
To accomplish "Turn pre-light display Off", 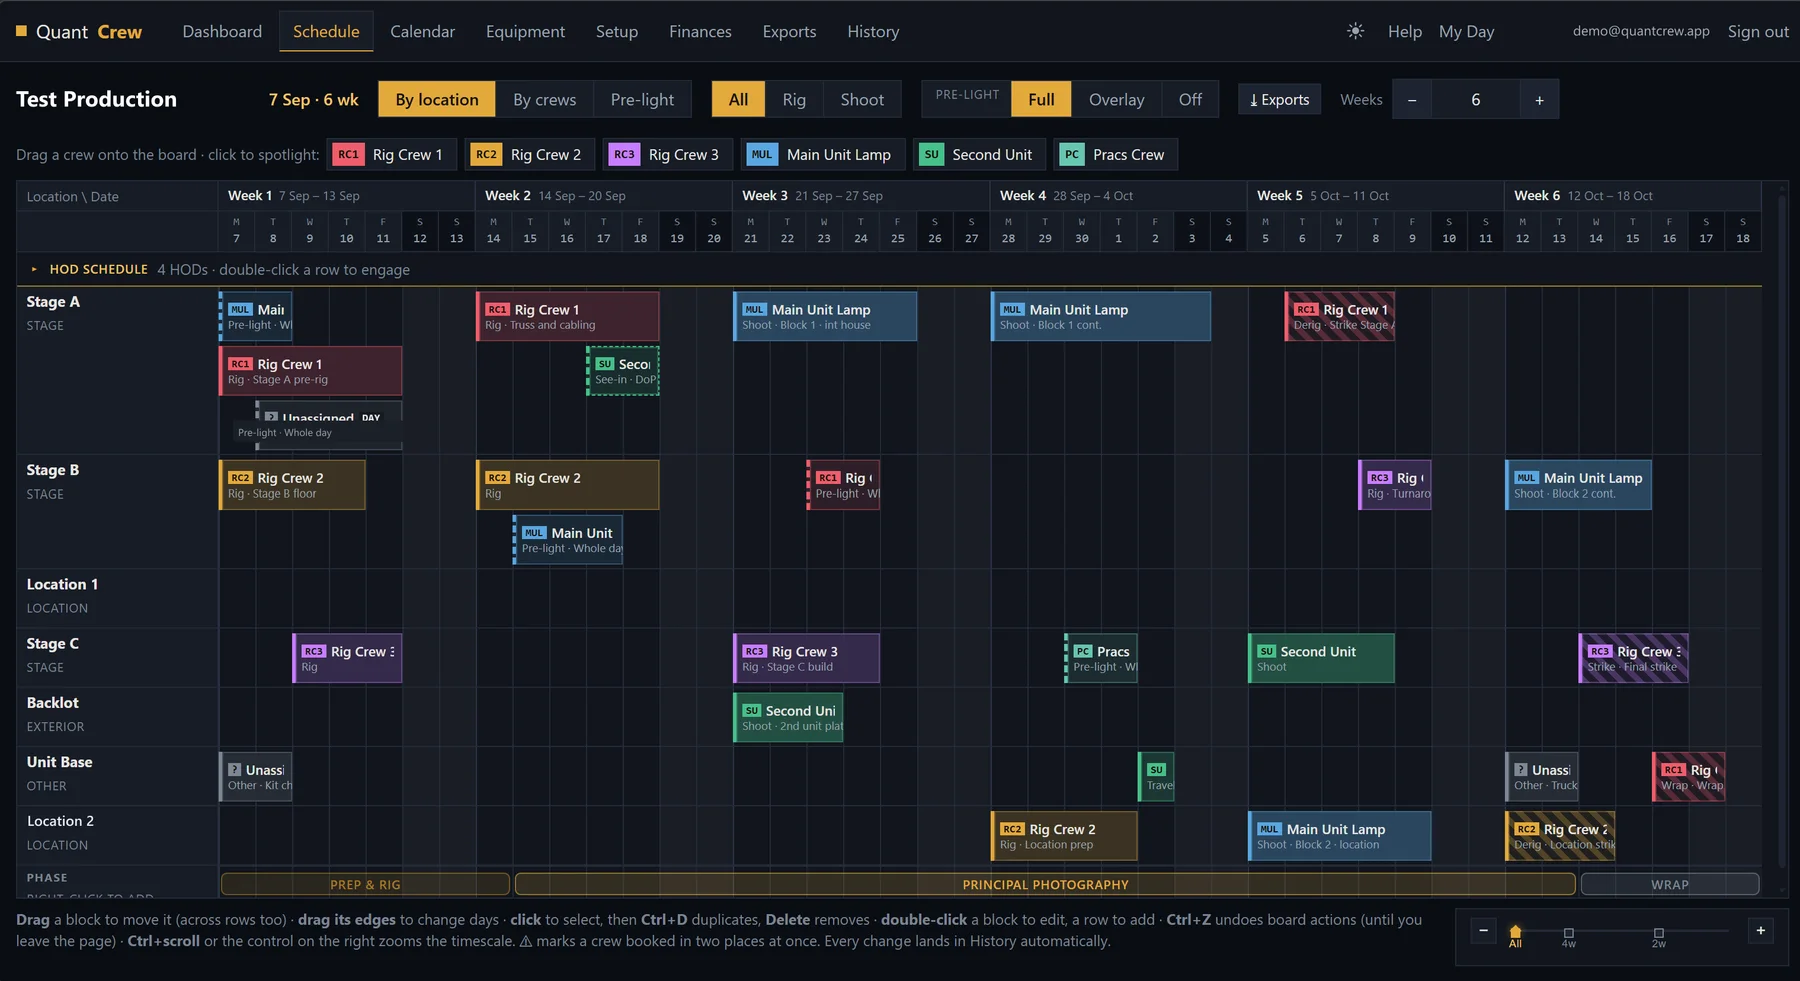I will (x=1190, y=99).
